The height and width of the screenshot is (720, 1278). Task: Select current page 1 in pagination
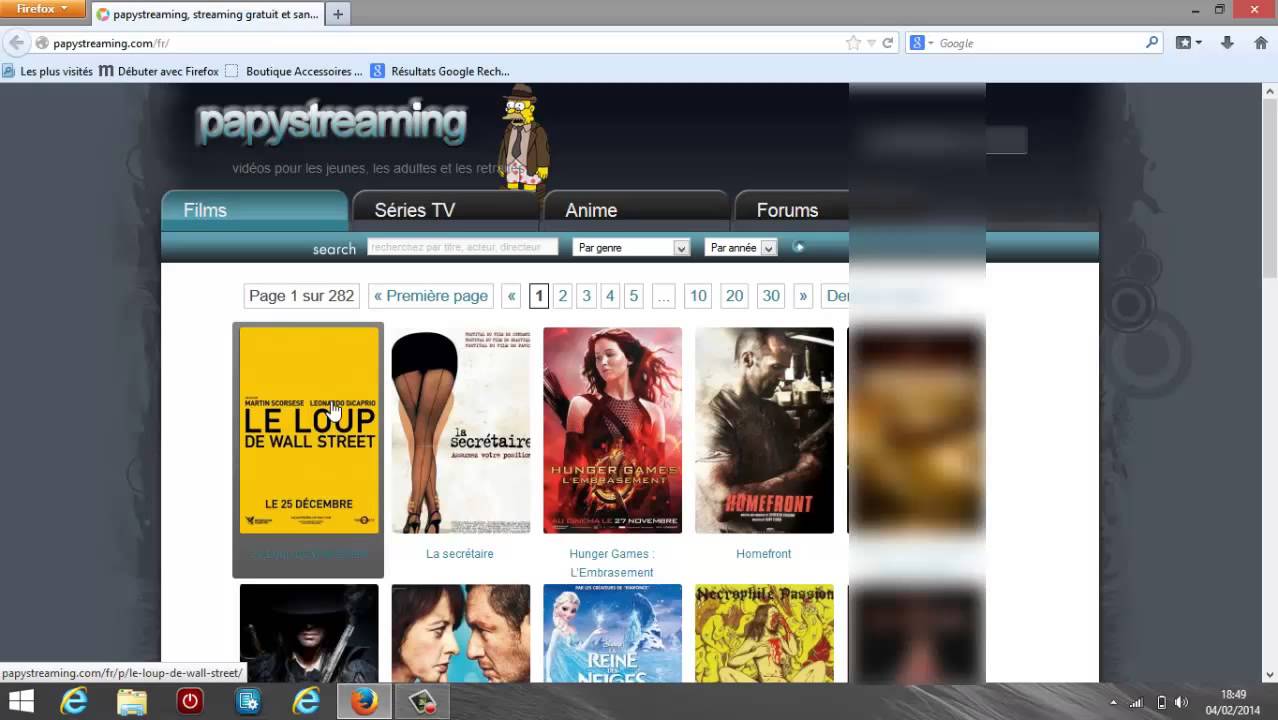[539, 296]
